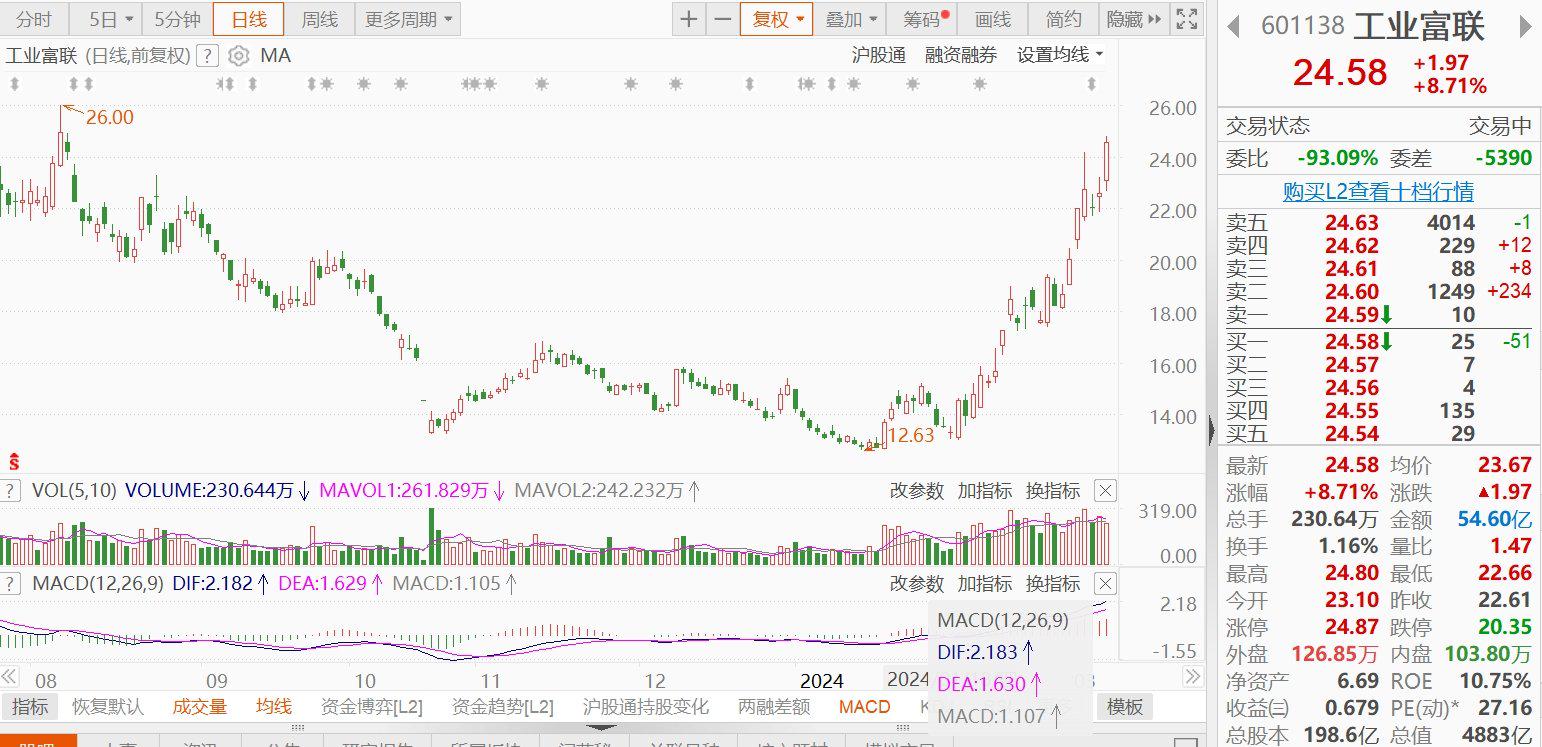This screenshot has width=1542, height=747.
Task: Go to previous stock with left arrow
Action: [1234, 26]
